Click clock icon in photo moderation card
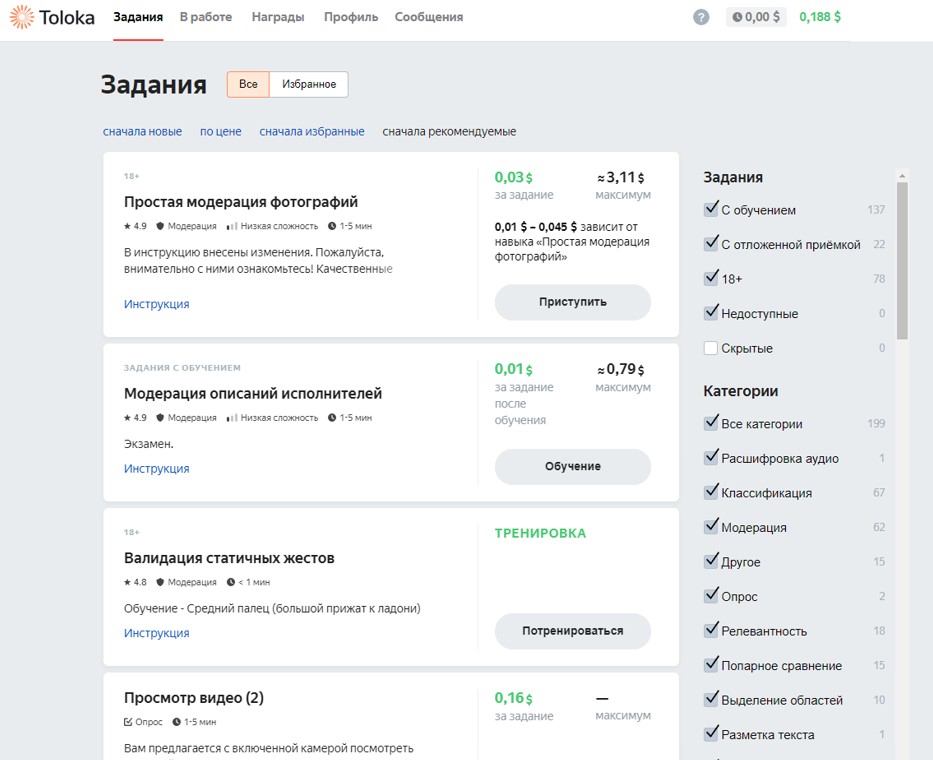Viewport: 933px width, 760px height. pyautogui.click(x=332, y=226)
